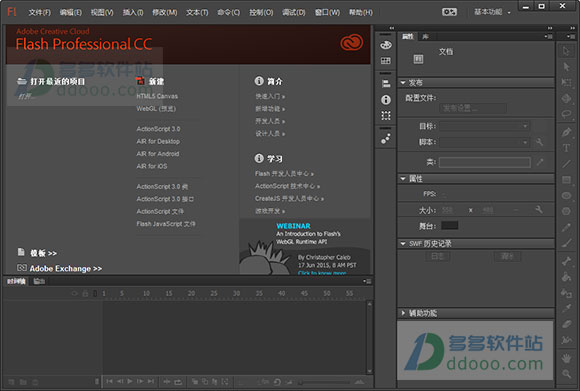Open the 修改(M) menu
This screenshot has width=580, height=391.
(x=165, y=12)
